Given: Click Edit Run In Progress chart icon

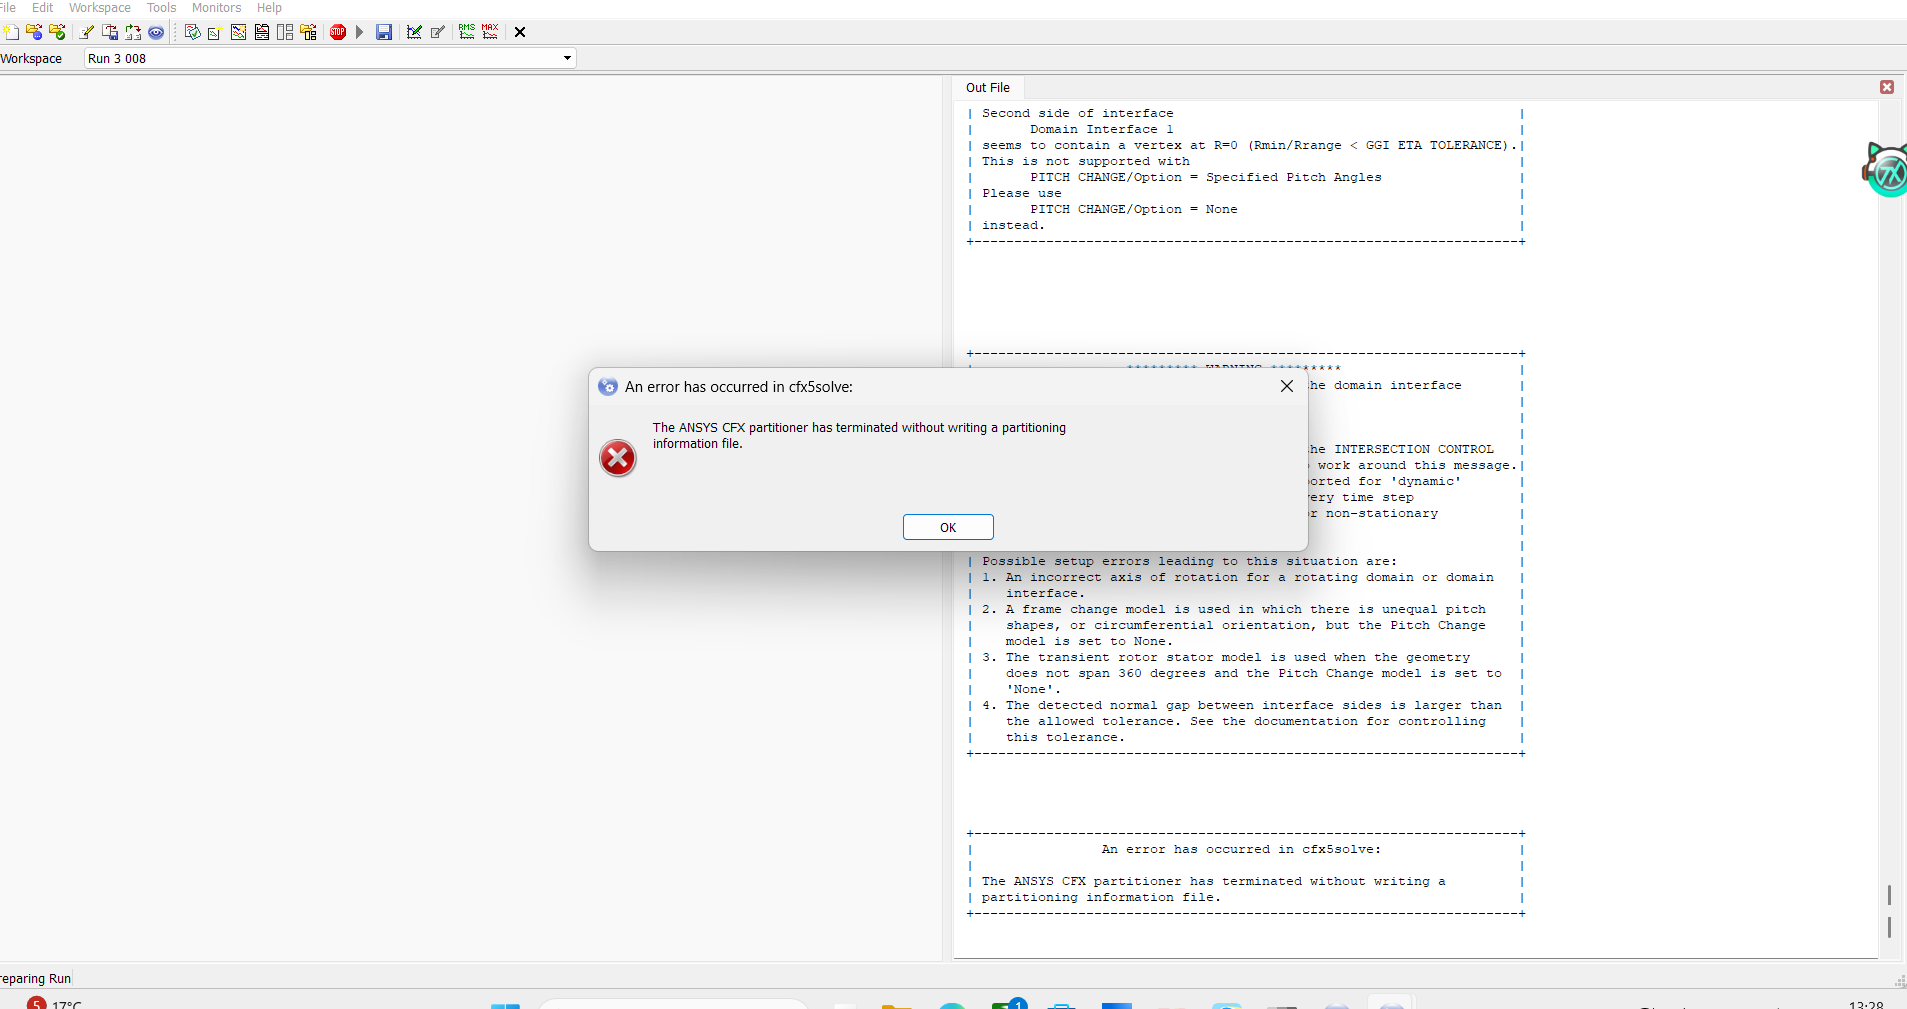Looking at the screenshot, I should click(x=414, y=32).
